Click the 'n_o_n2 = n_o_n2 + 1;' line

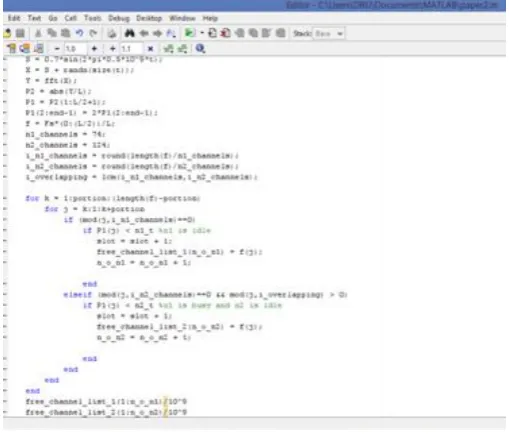(144, 337)
